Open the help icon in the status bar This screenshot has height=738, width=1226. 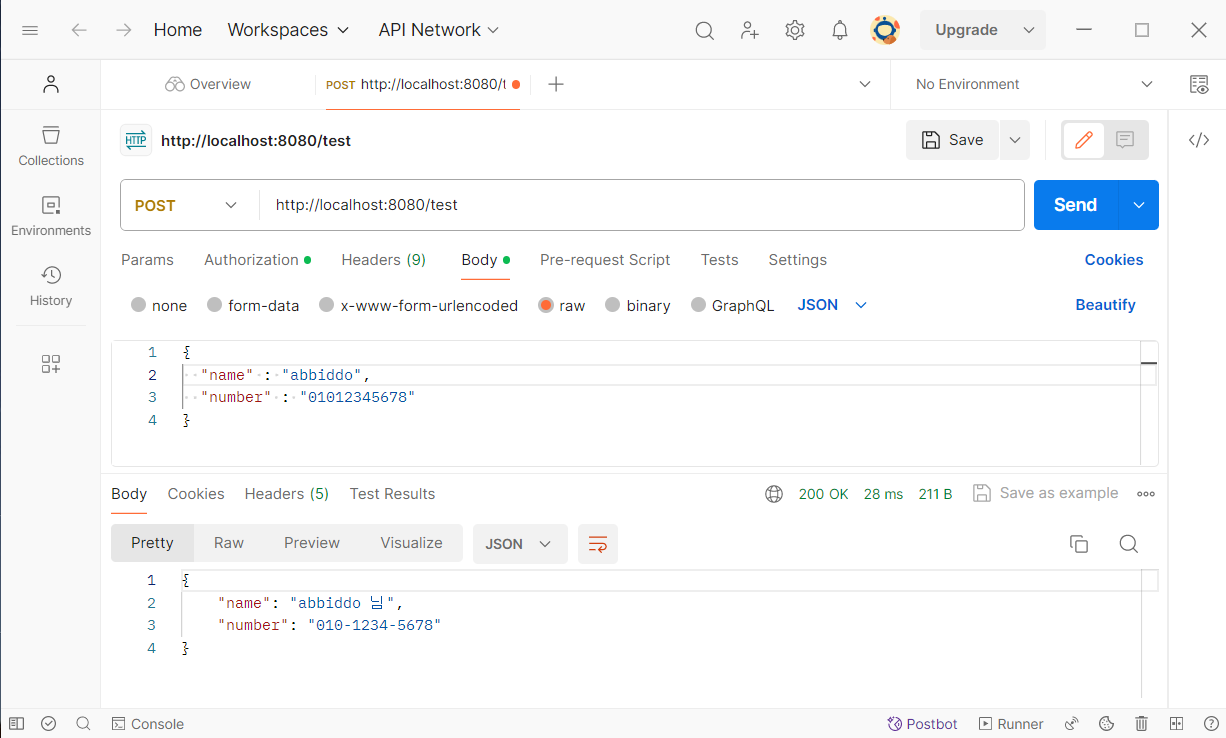coord(1210,724)
